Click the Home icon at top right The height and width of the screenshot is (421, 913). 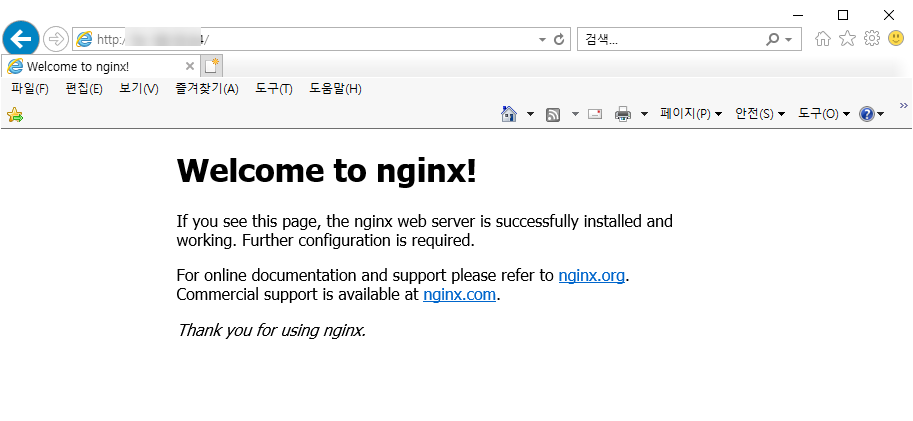pos(823,38)
